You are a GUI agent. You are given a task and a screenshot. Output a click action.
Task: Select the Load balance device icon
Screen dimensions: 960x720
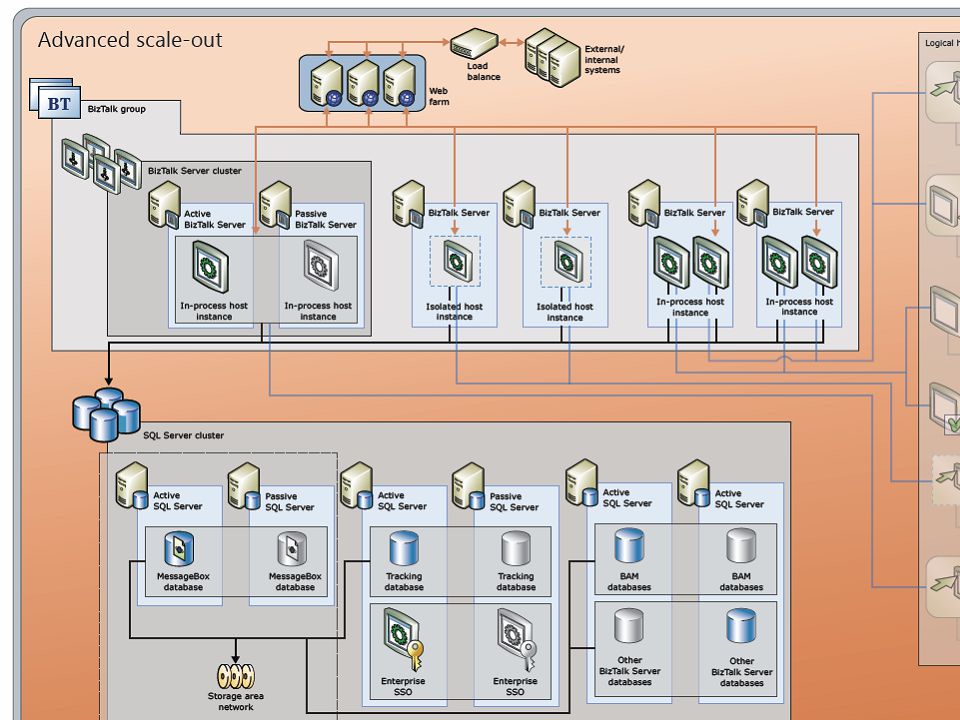click(474, 43)
